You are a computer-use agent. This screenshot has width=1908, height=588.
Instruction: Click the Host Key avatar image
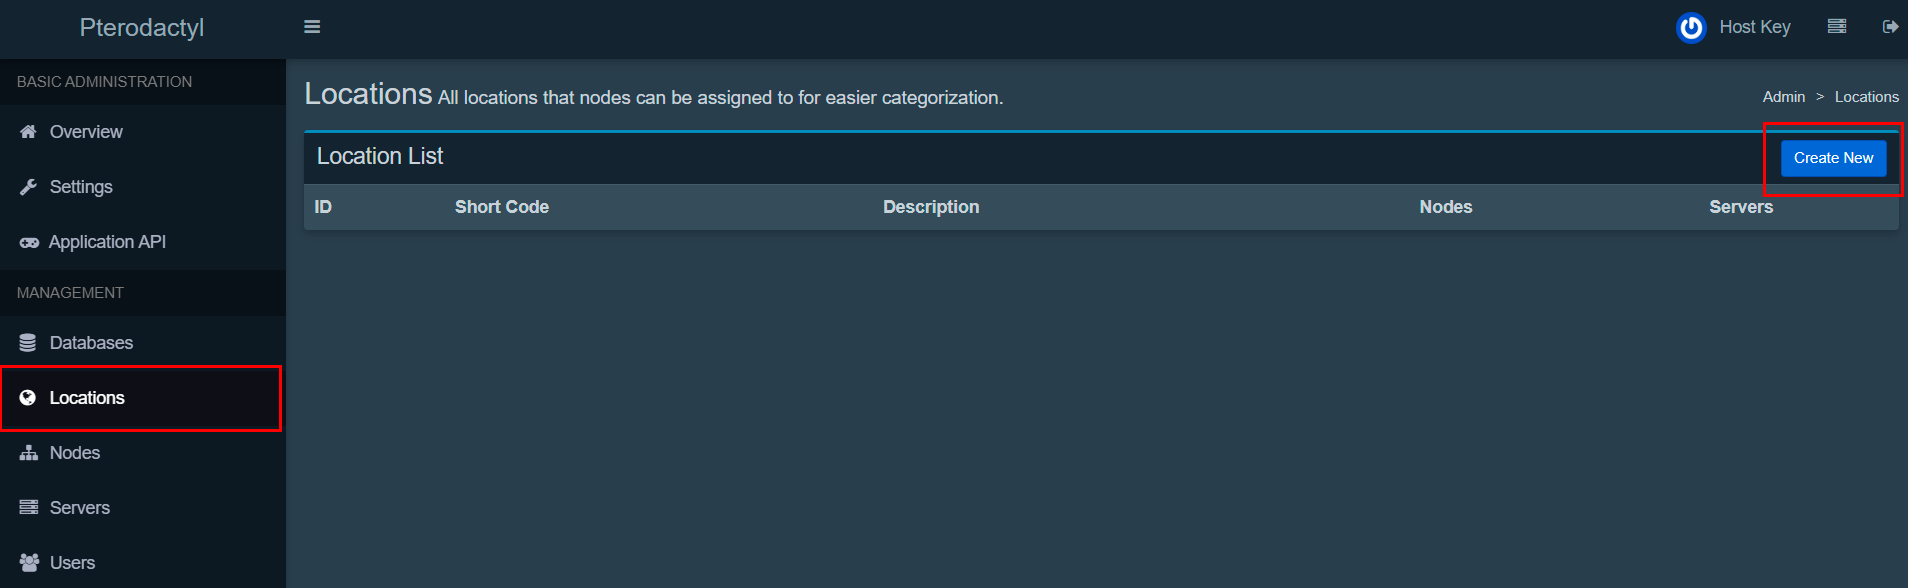click(1691, 27)
